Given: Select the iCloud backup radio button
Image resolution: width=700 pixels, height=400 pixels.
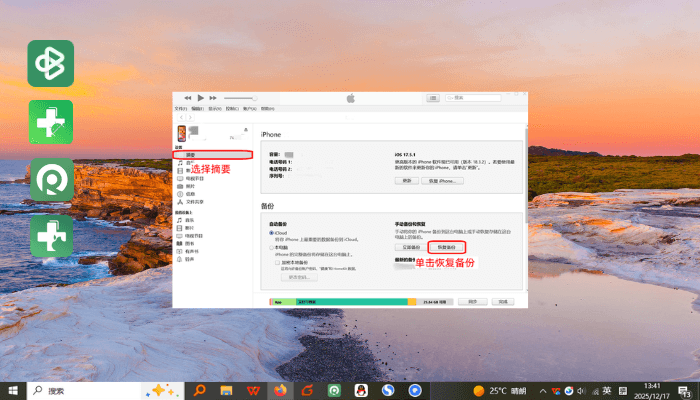Looking at the screenshot, I should coord(271,233).
